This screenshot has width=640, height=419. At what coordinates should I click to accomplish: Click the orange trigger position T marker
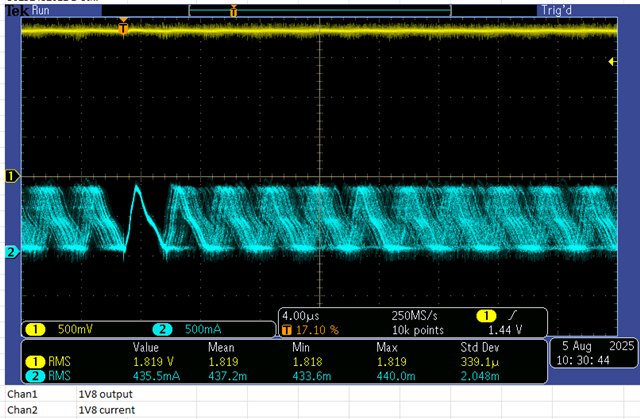point(123,27)
